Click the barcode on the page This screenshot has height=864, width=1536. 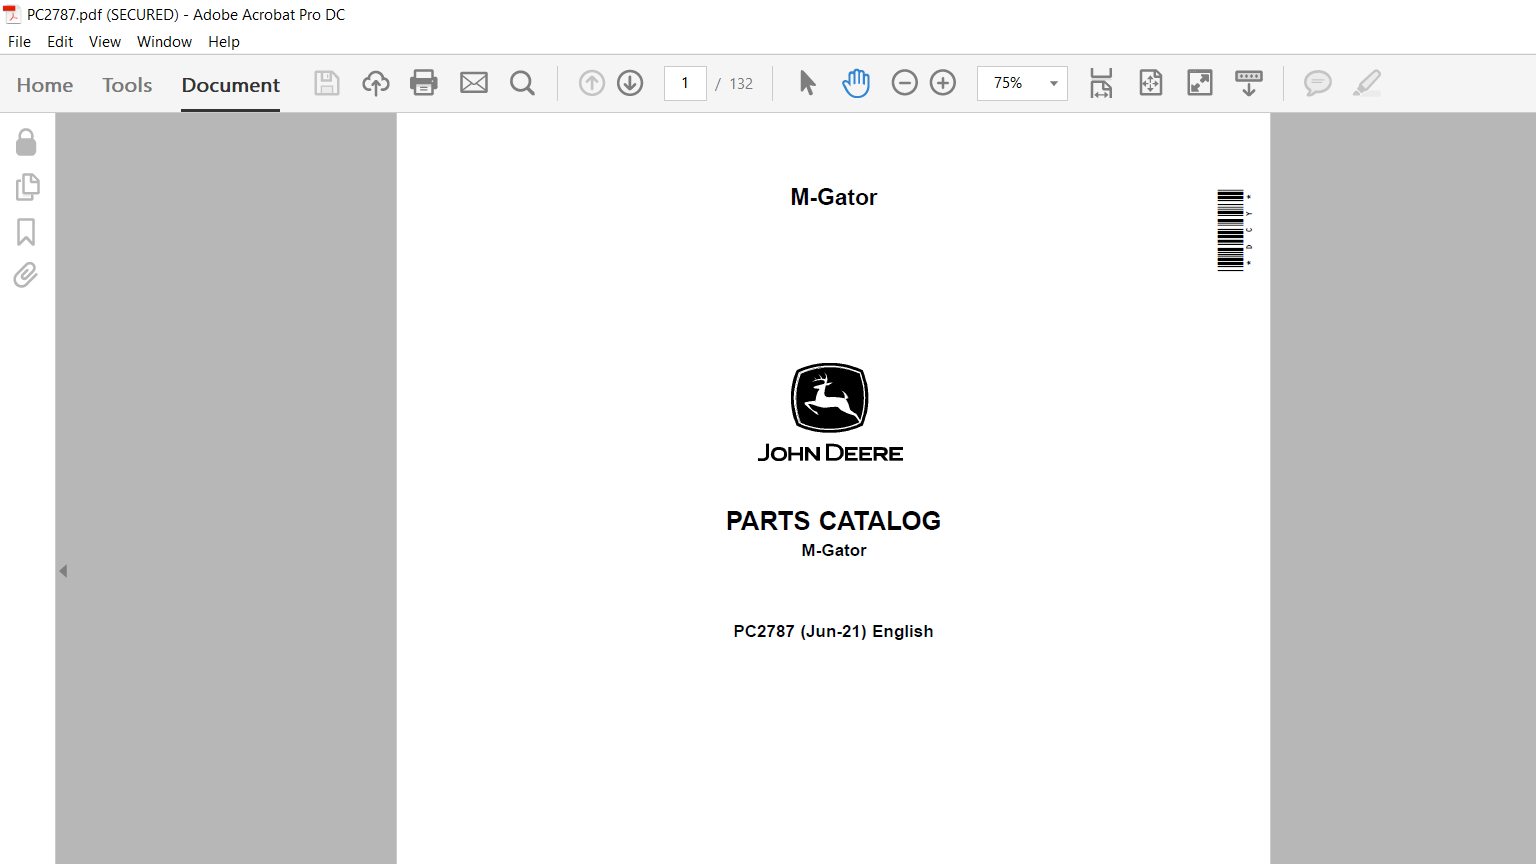(x=1233, y=230)
